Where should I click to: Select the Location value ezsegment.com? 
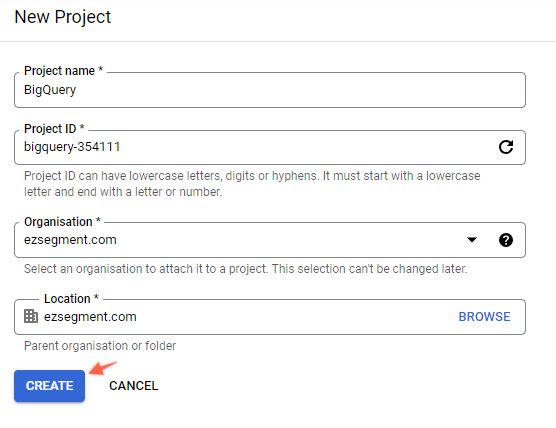pyautogui.click(x=90, y=317)
